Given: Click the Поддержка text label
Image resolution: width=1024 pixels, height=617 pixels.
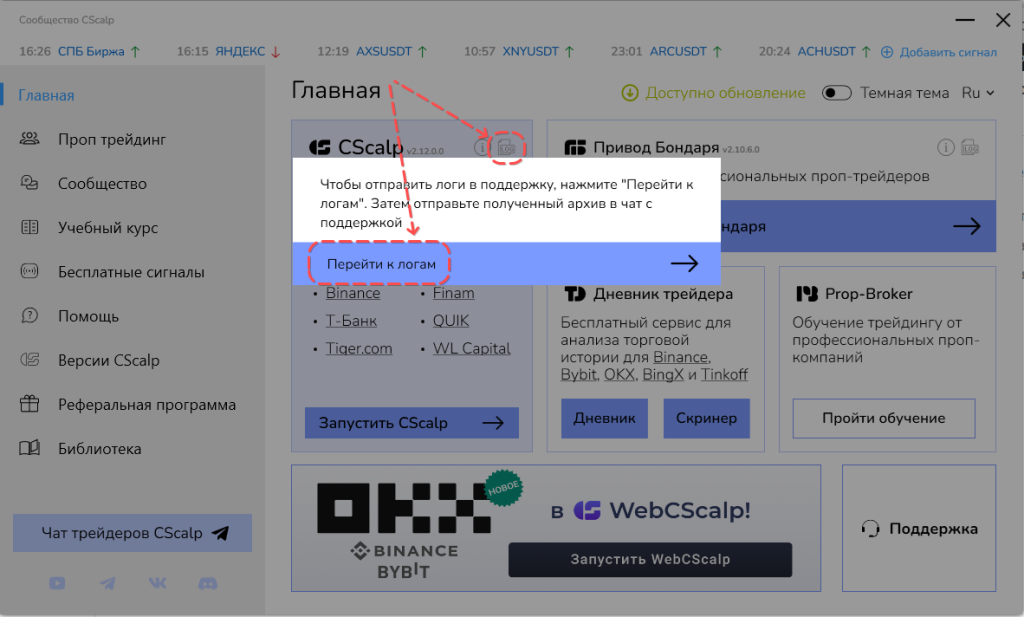Looking at the screenshot, I should (x=933, y=528).
